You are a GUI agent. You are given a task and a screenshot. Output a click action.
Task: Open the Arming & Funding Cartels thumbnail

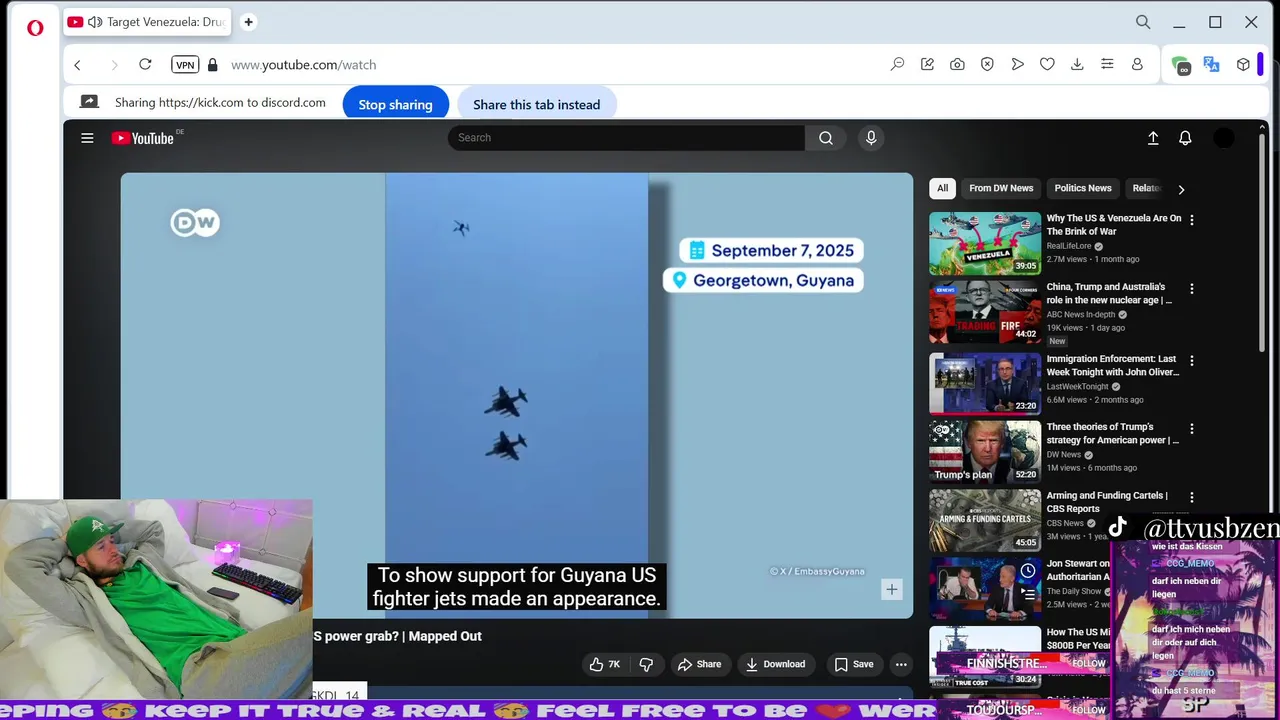985,520
